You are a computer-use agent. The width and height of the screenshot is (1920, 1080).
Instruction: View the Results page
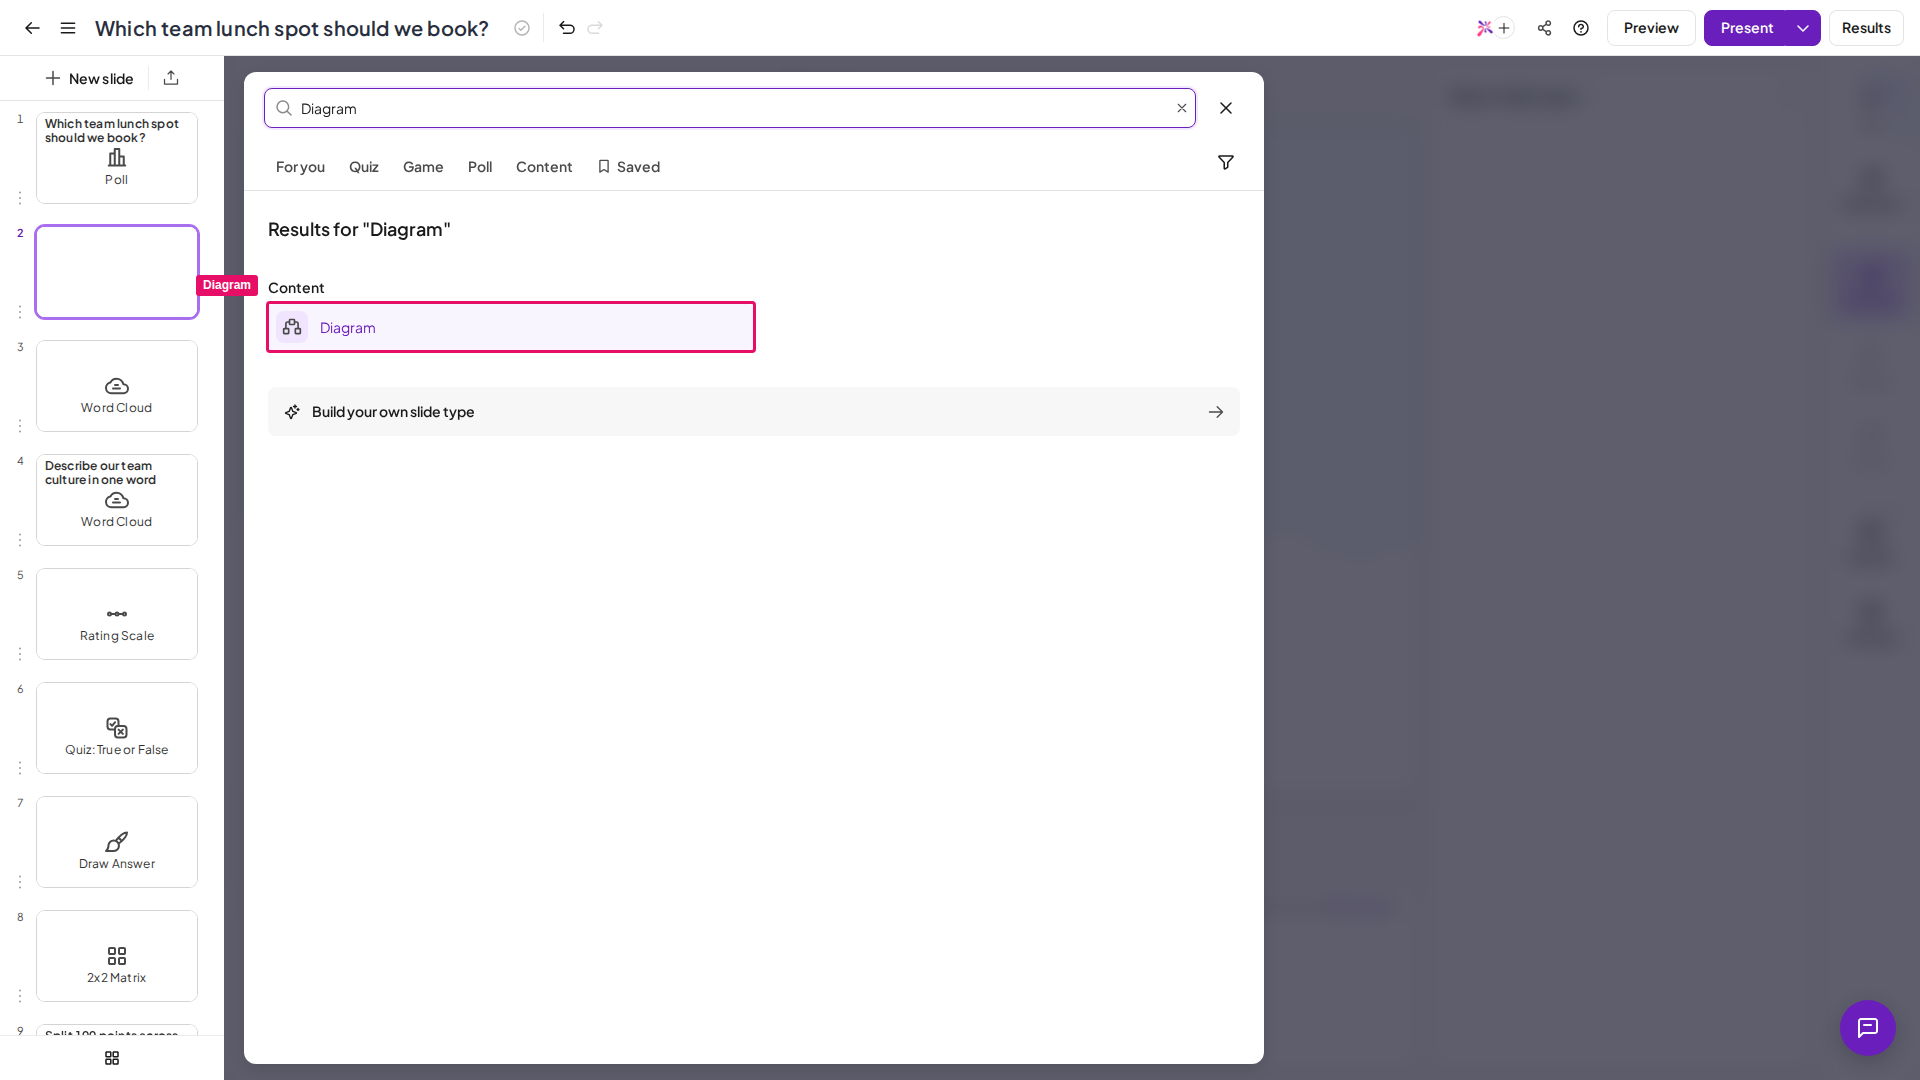(1866, 28)
